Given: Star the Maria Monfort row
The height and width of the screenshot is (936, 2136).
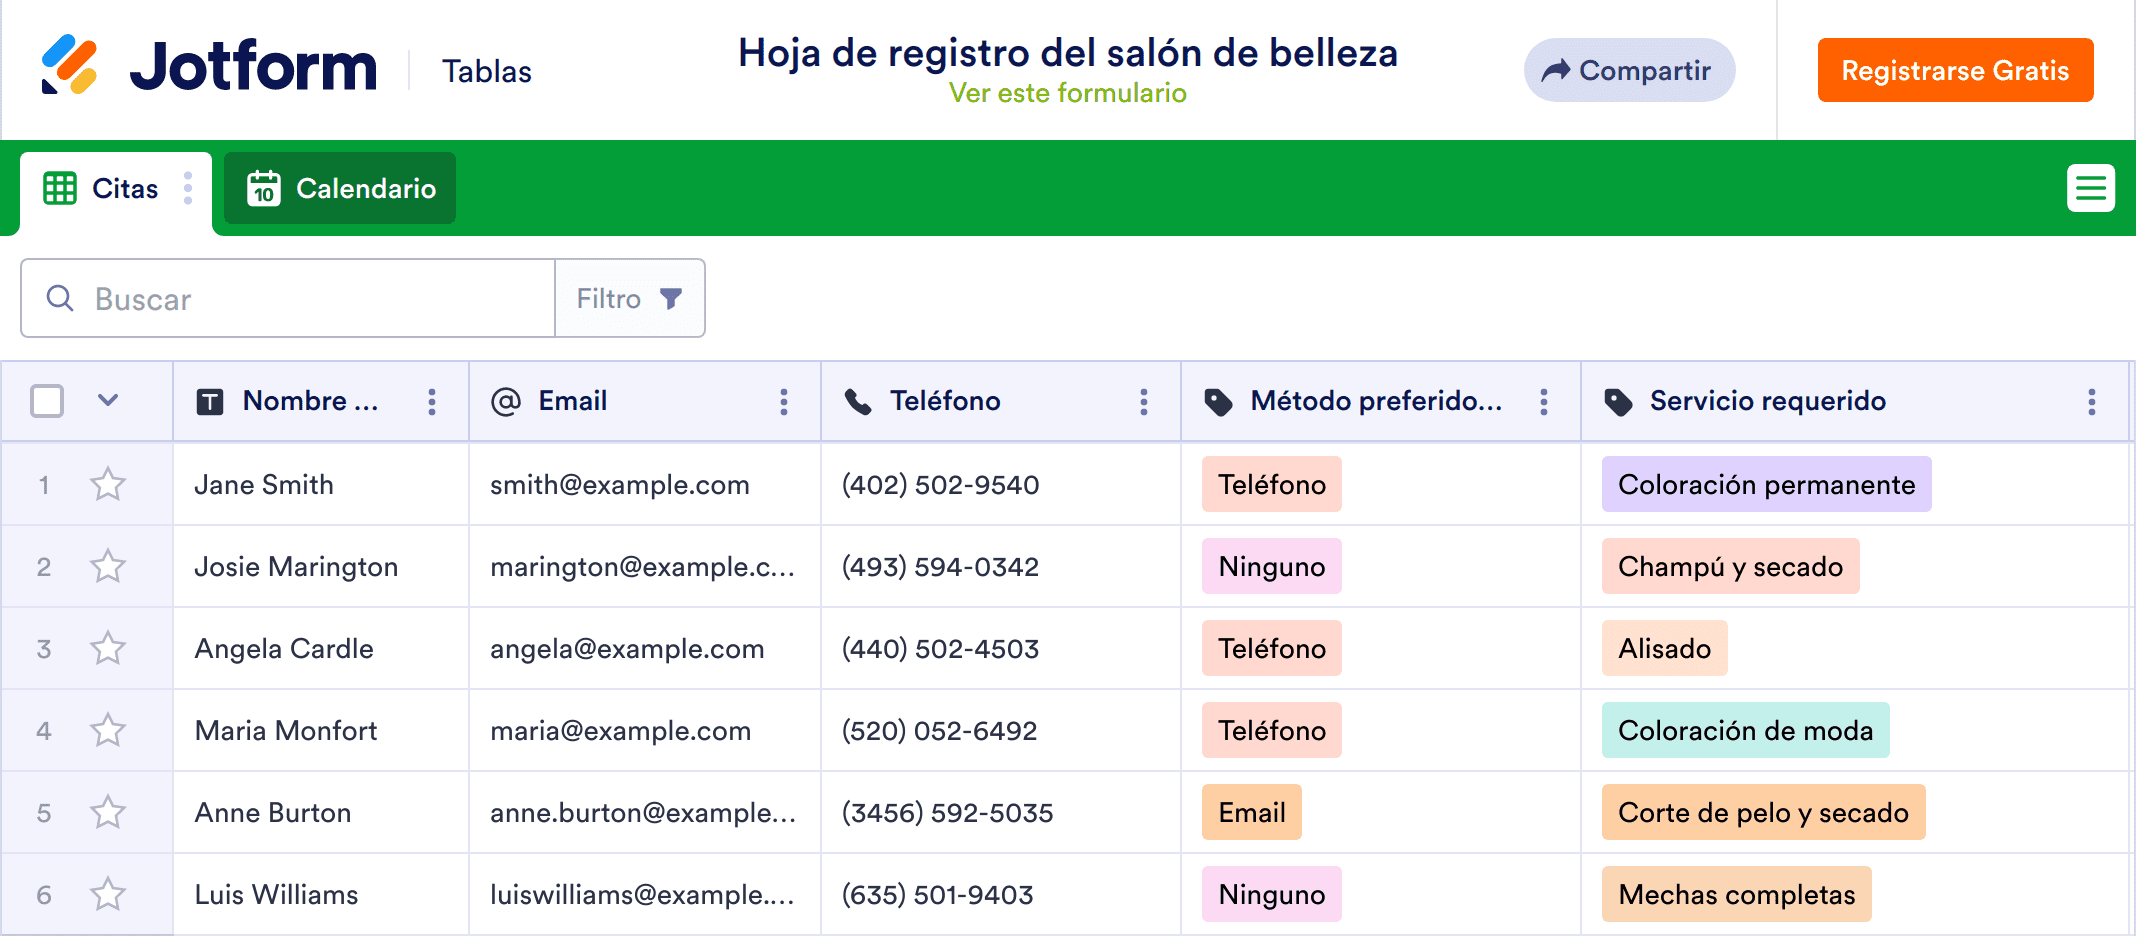Looking at the screenshot, I should pos(108,731).
